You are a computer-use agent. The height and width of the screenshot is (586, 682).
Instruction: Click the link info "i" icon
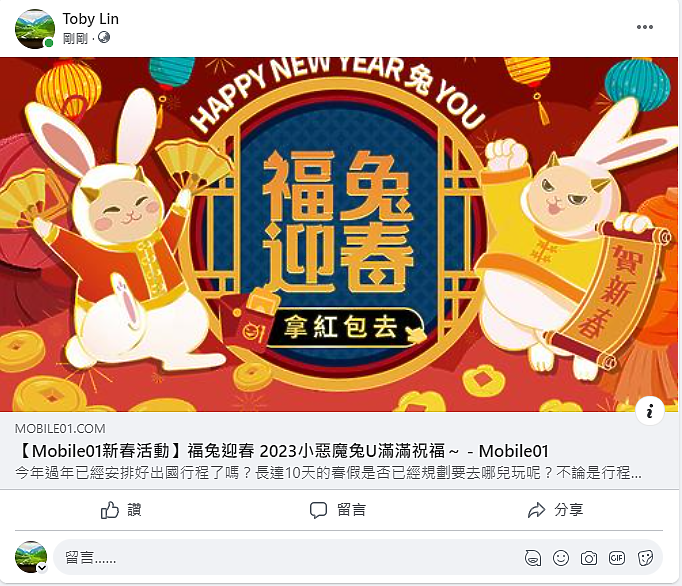point(649,411)
